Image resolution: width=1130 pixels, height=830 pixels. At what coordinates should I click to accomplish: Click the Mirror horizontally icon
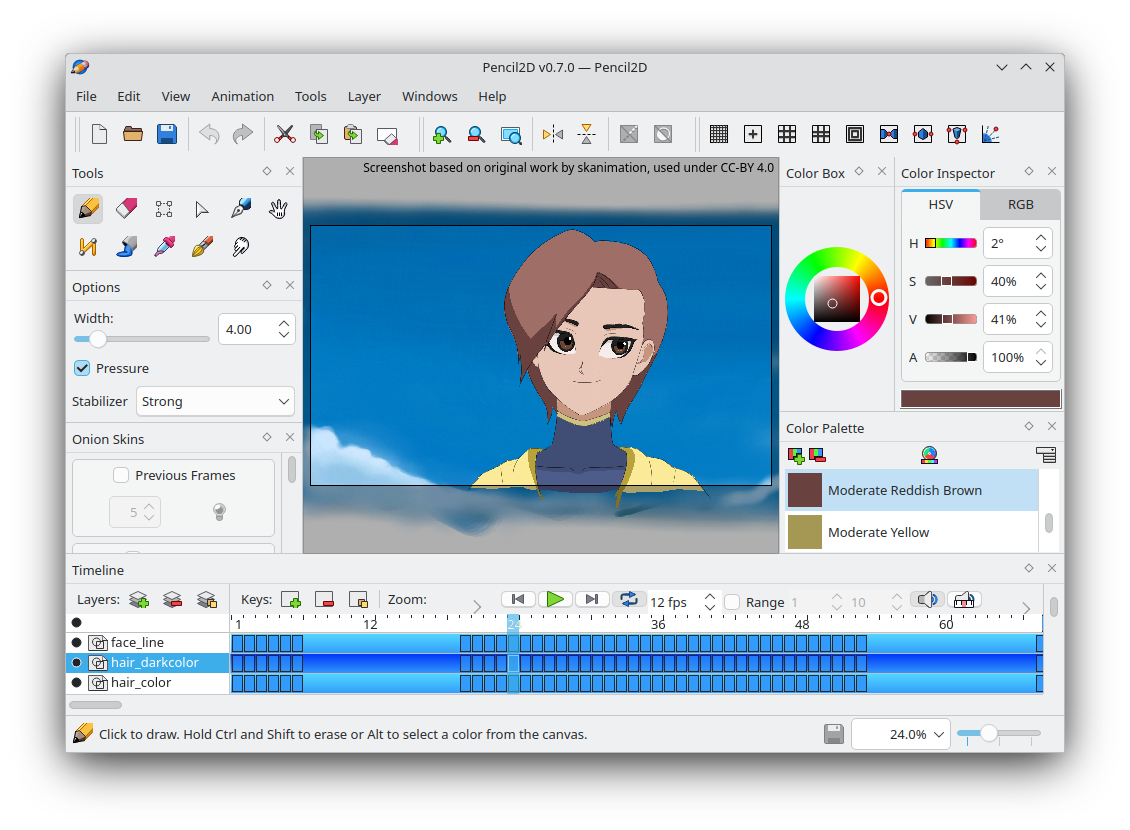click(x=553, y=134)
